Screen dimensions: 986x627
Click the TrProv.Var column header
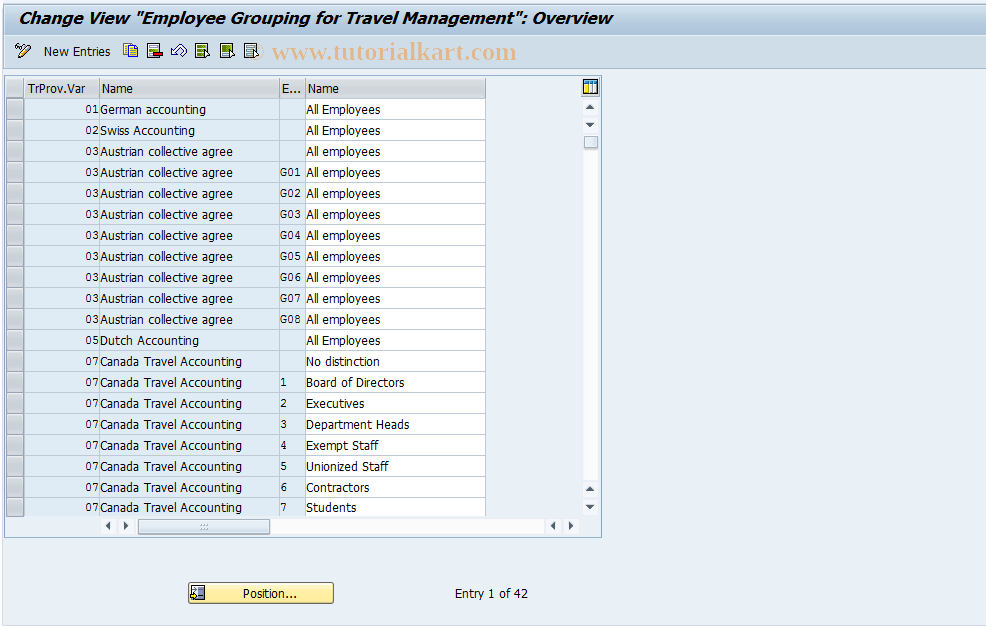[x=62, y=89]
